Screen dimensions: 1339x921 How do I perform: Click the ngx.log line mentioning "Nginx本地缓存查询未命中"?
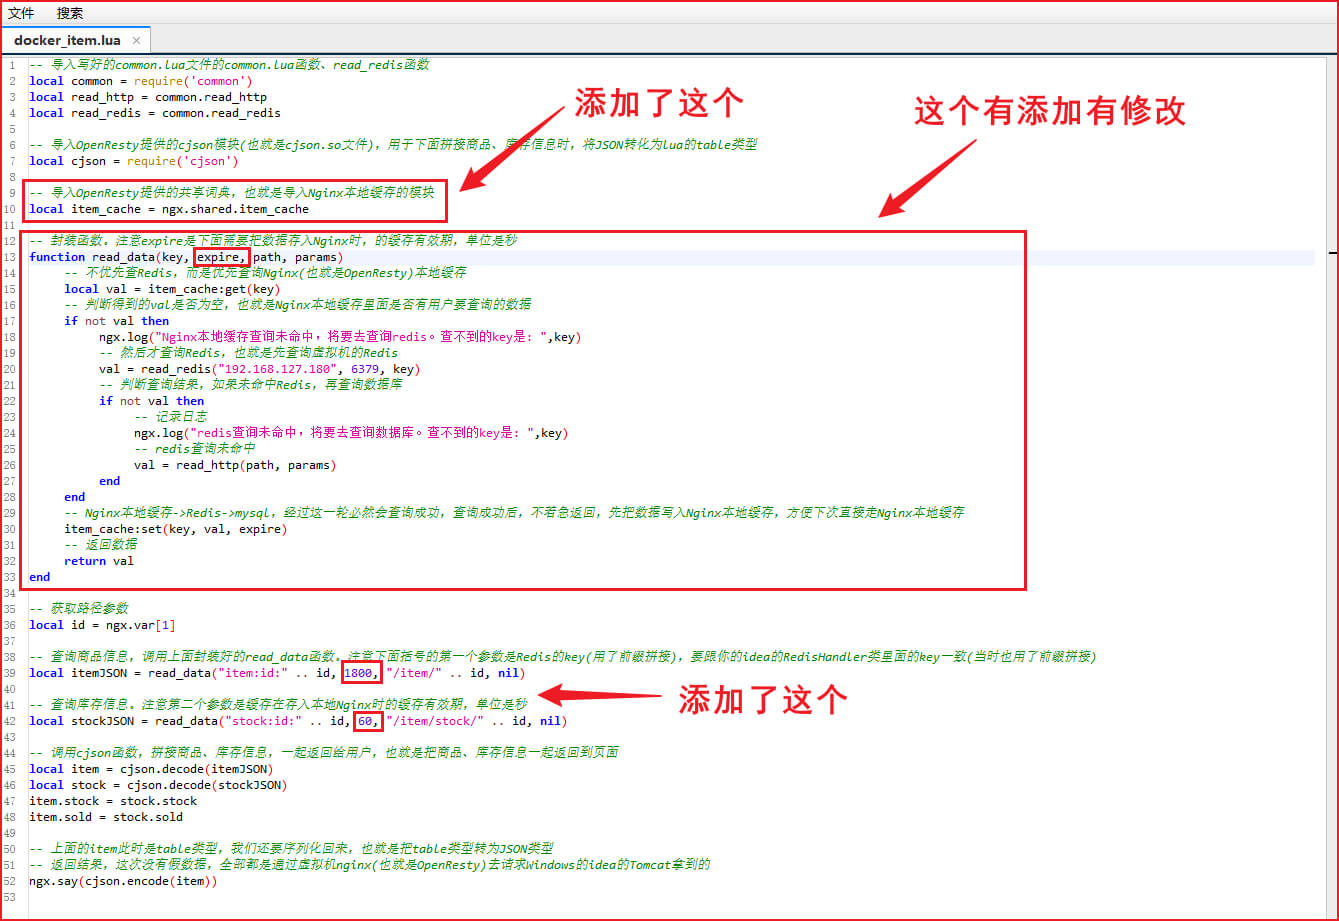[x=340, y=337]
